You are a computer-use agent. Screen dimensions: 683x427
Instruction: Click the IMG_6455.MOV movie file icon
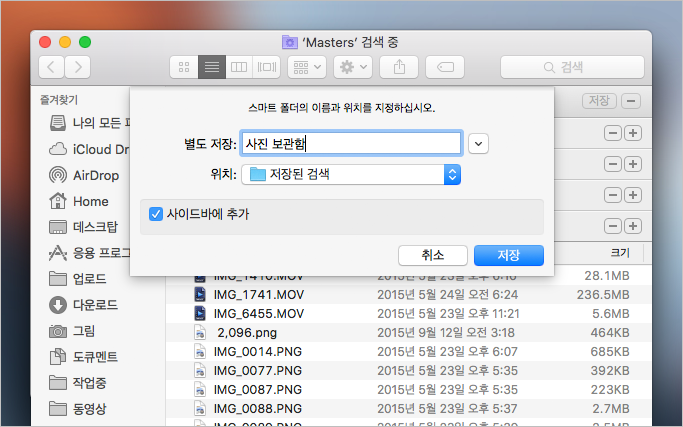point(200,314)
